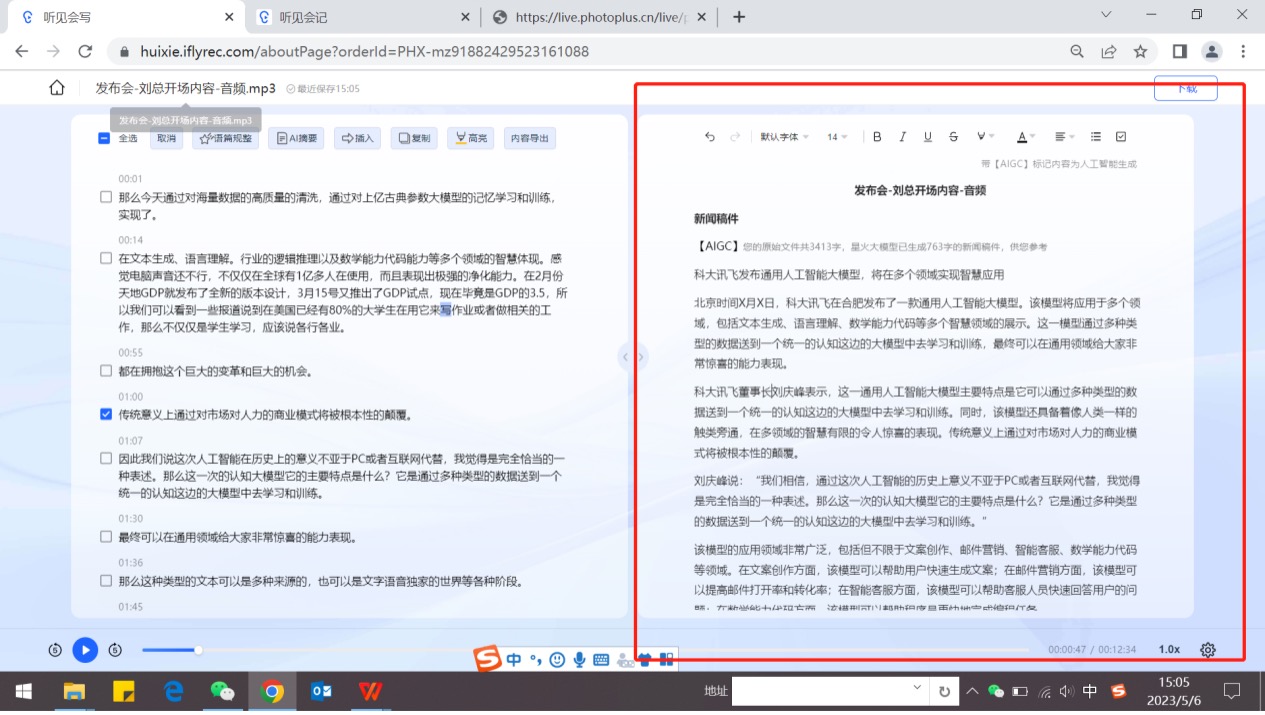The height and width of the screenshot is (715, 1265).
Task: Click the 高亮 highlight button
Action: point(471,139)
